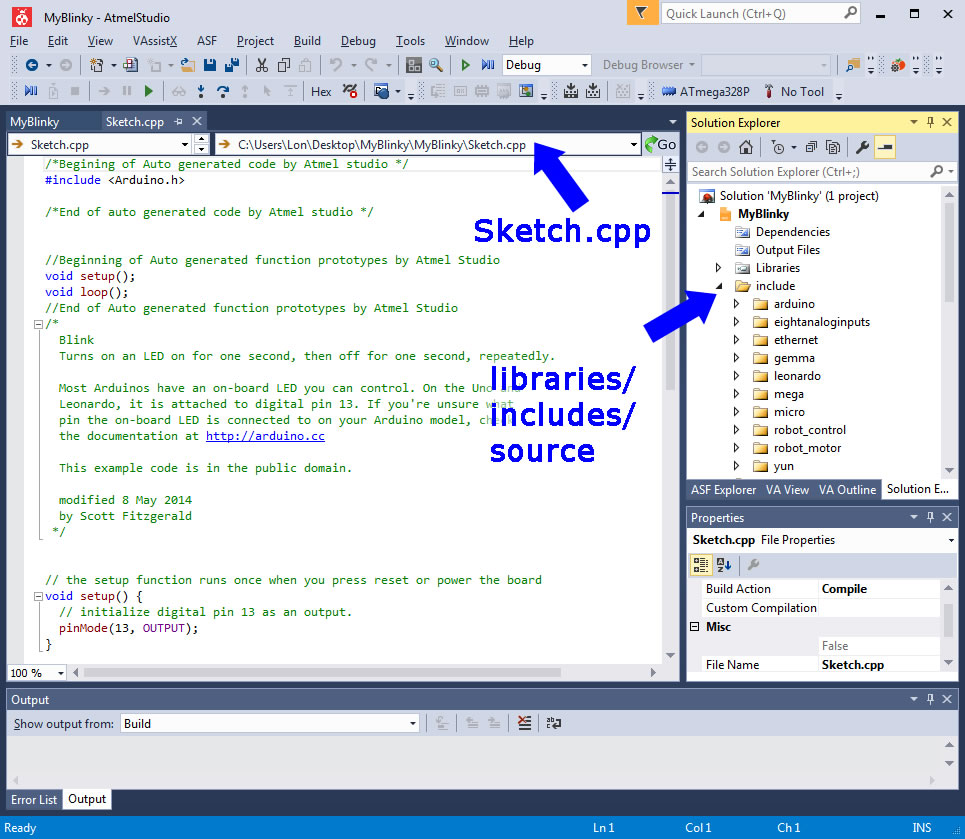Click the Navigate Backward arrow icon
The image size is (965, 839).
tap(32, 65)
